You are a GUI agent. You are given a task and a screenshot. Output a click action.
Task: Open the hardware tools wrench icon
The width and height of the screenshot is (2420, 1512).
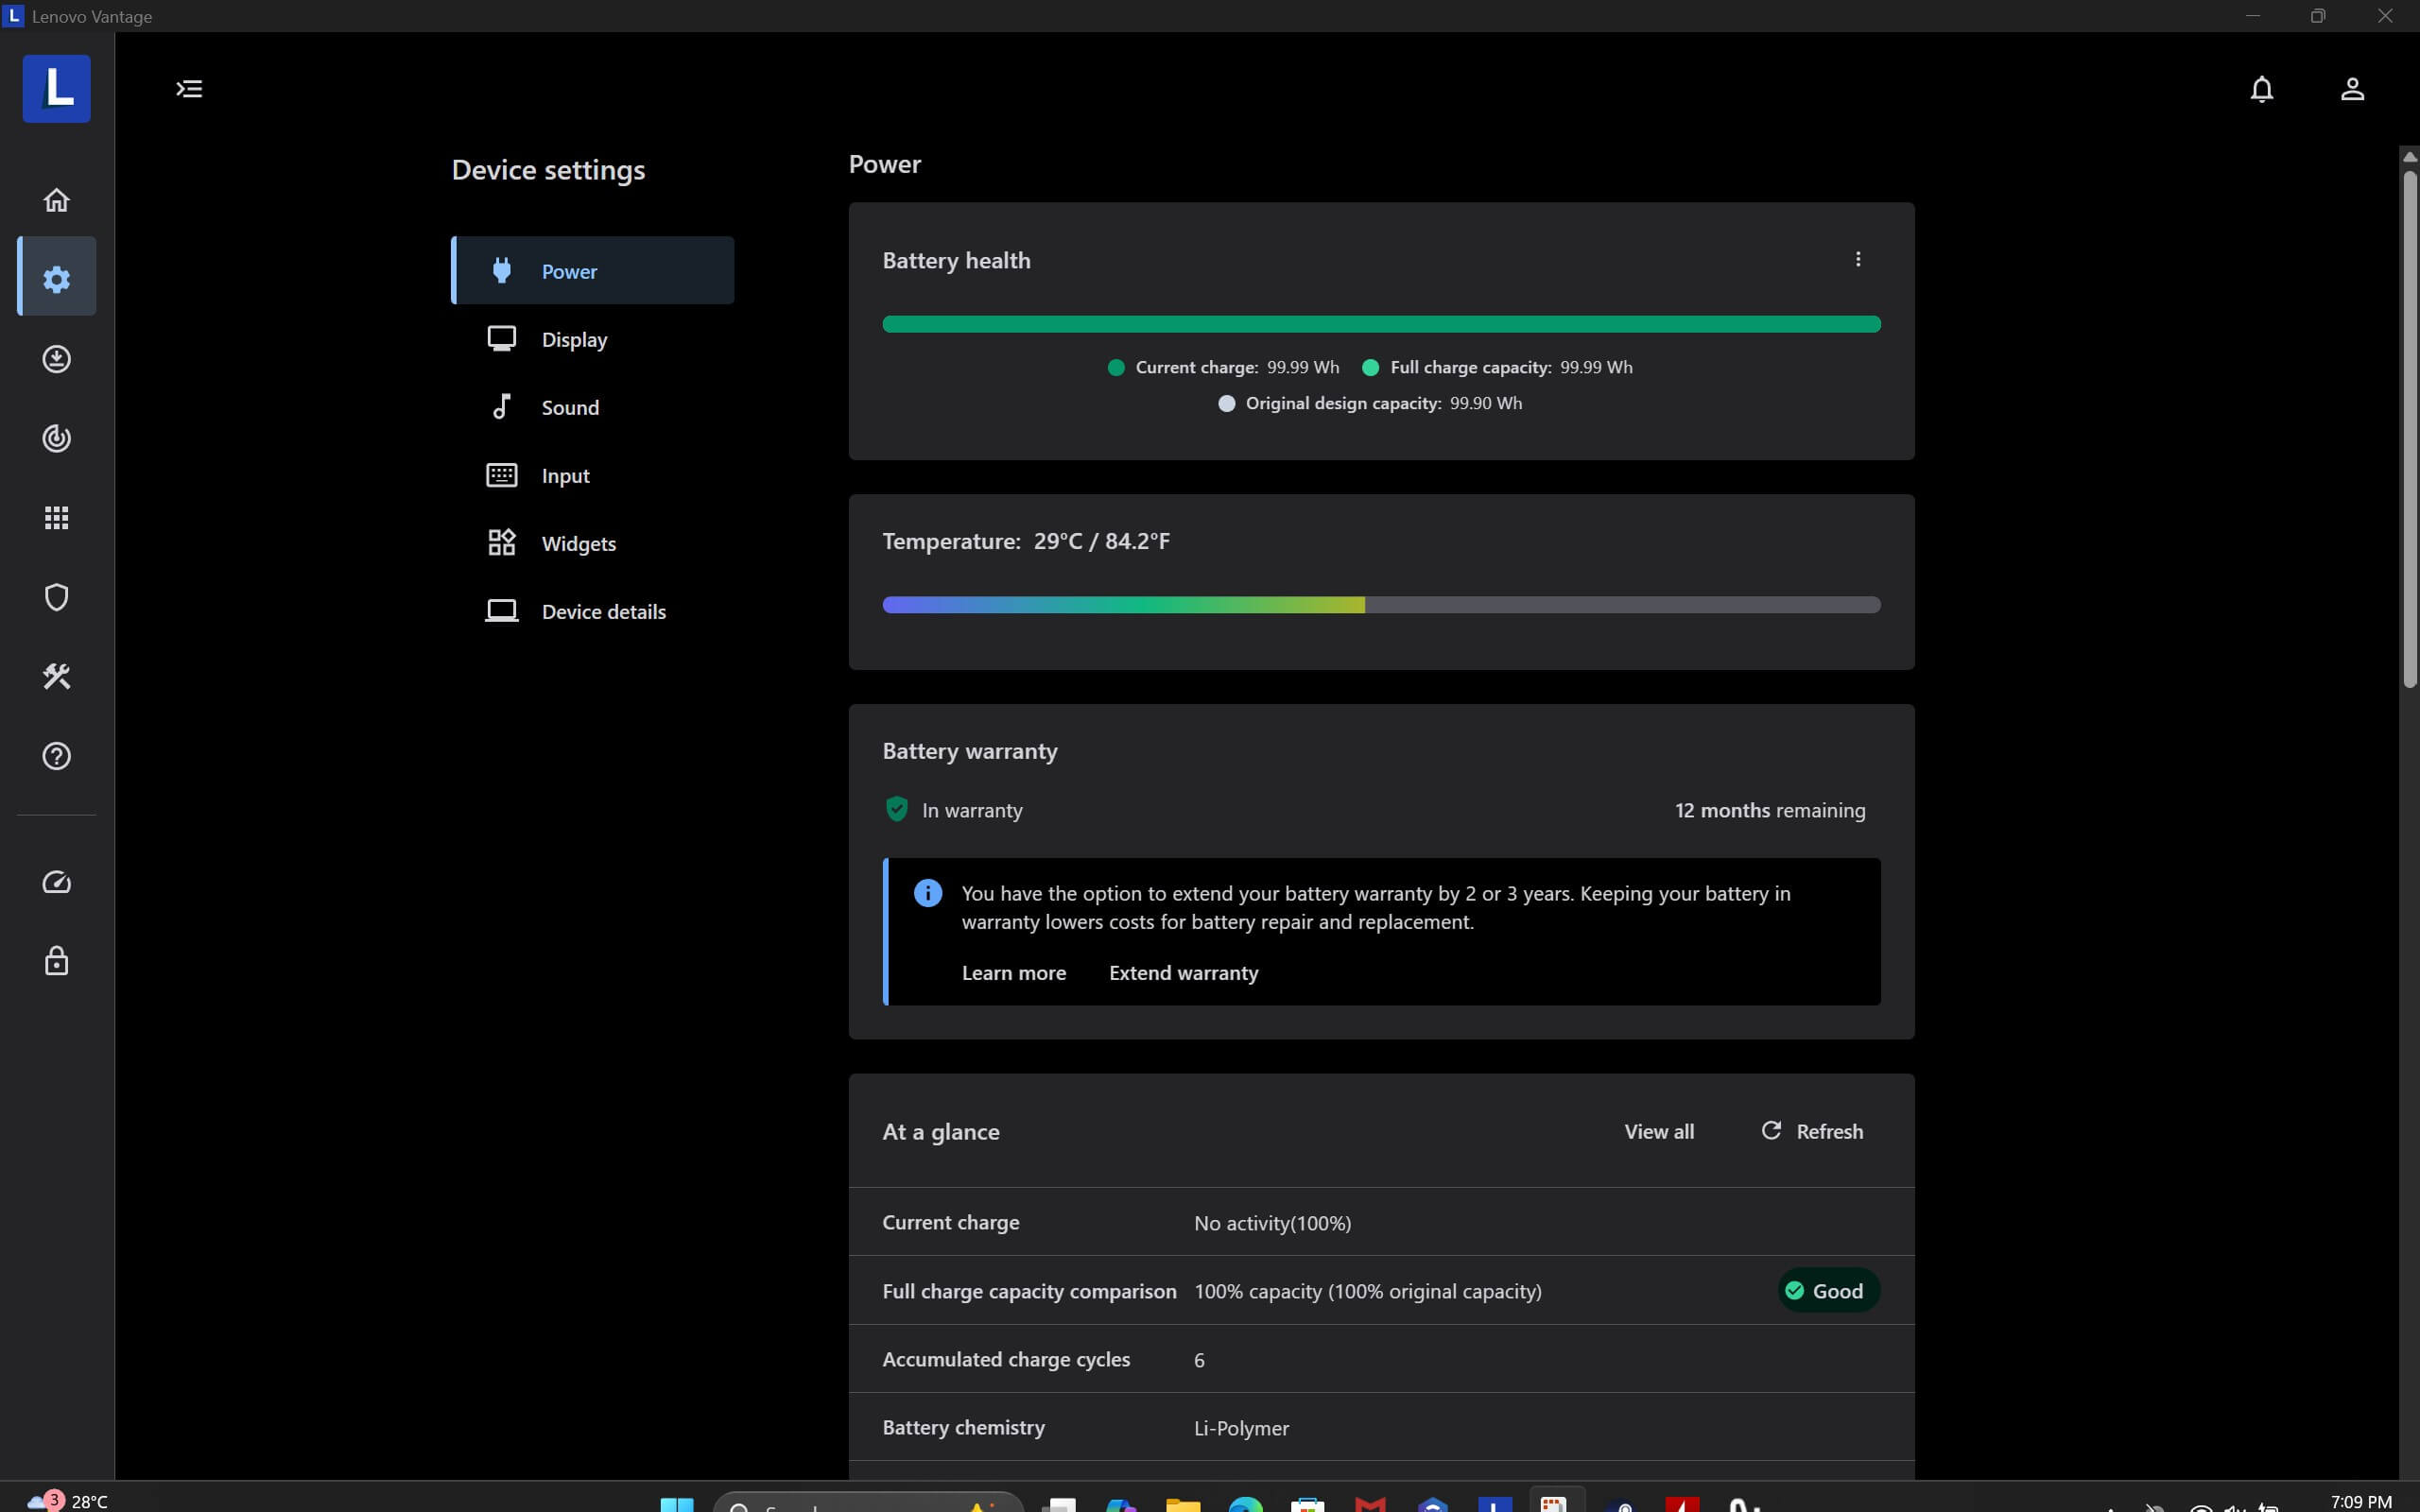coord(56,677)
